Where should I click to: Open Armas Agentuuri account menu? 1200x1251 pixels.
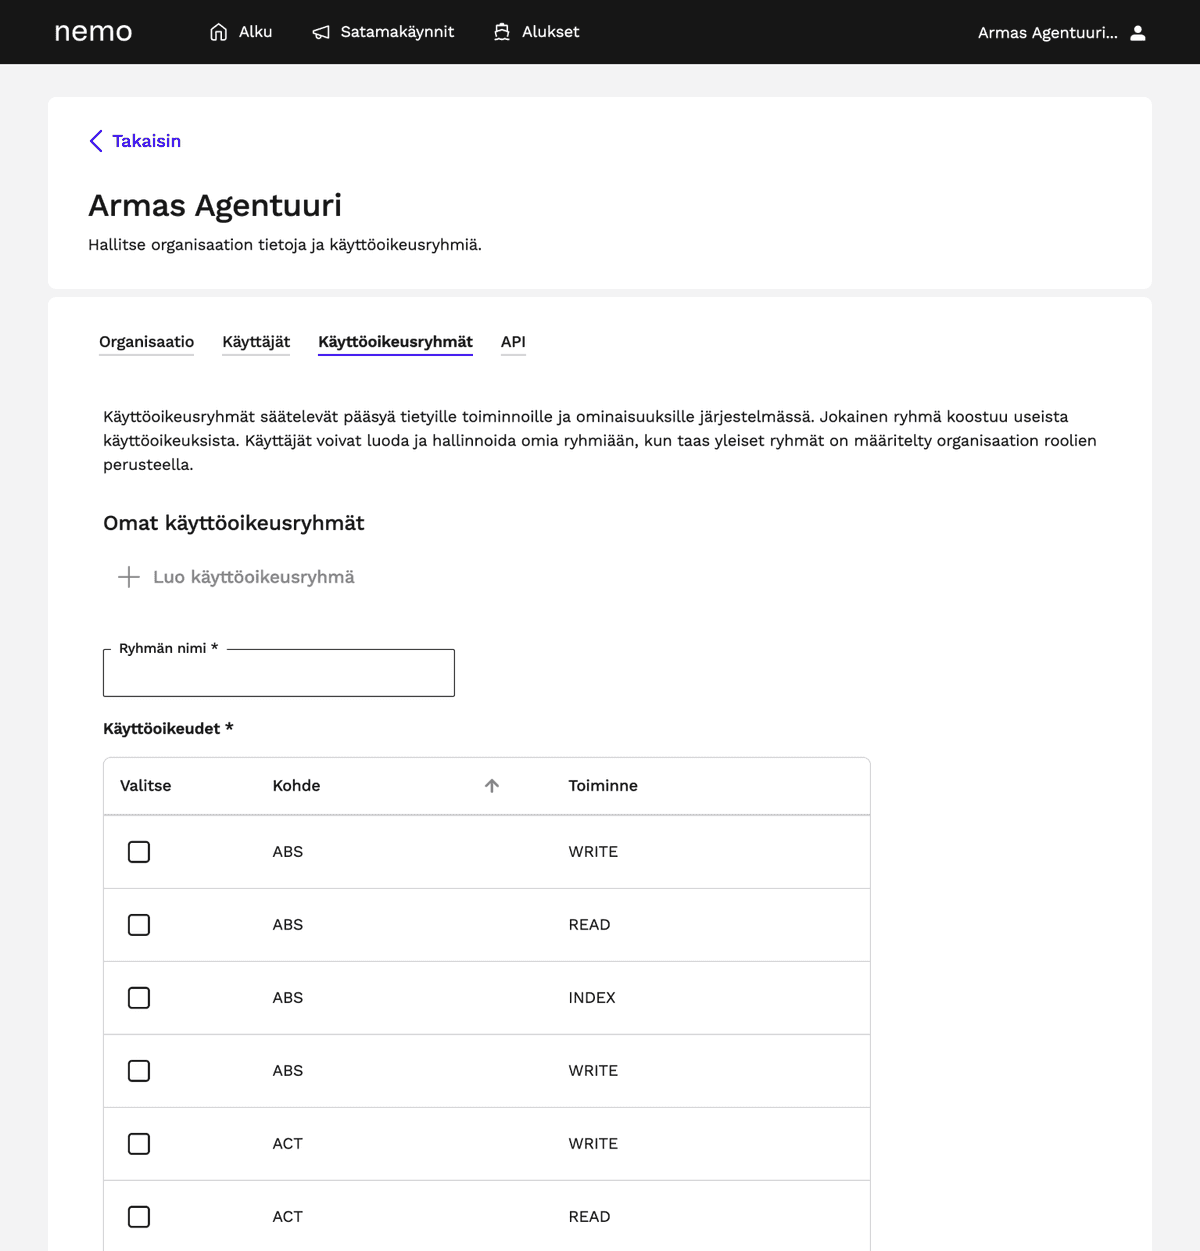[x=1047, y=33]
